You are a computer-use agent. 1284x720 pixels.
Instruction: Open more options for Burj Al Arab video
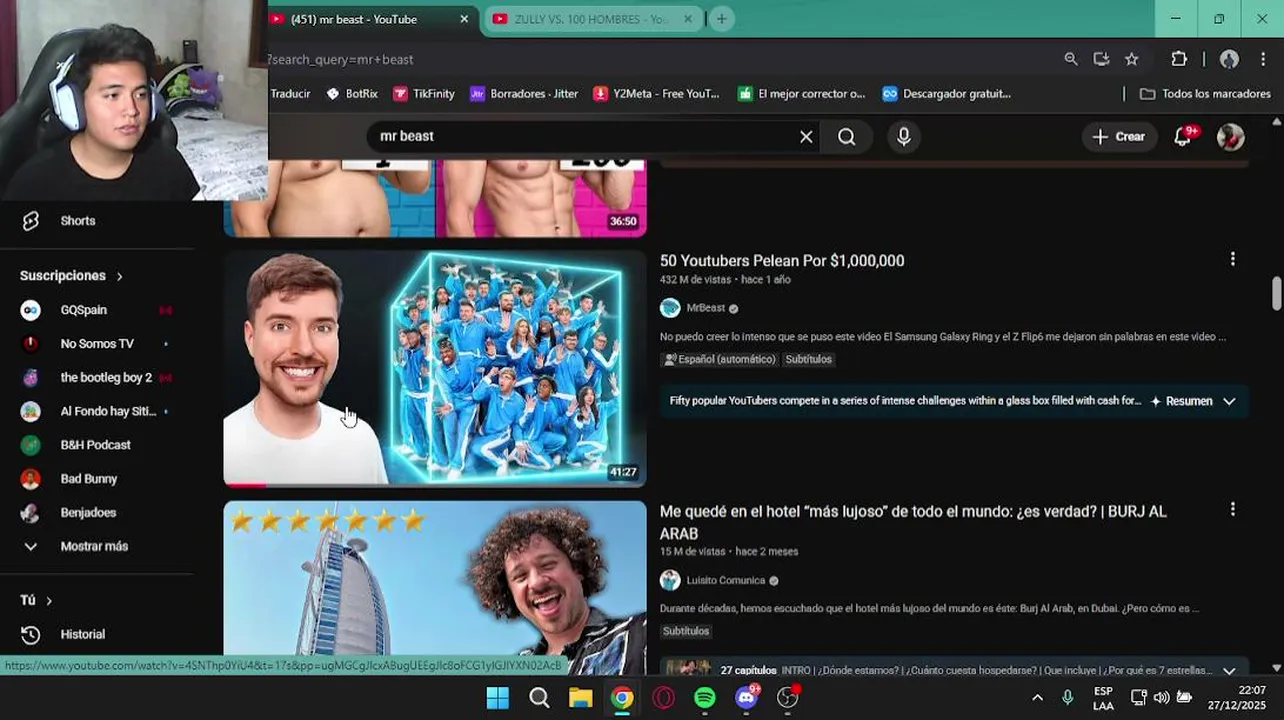tap(1232, 510)
